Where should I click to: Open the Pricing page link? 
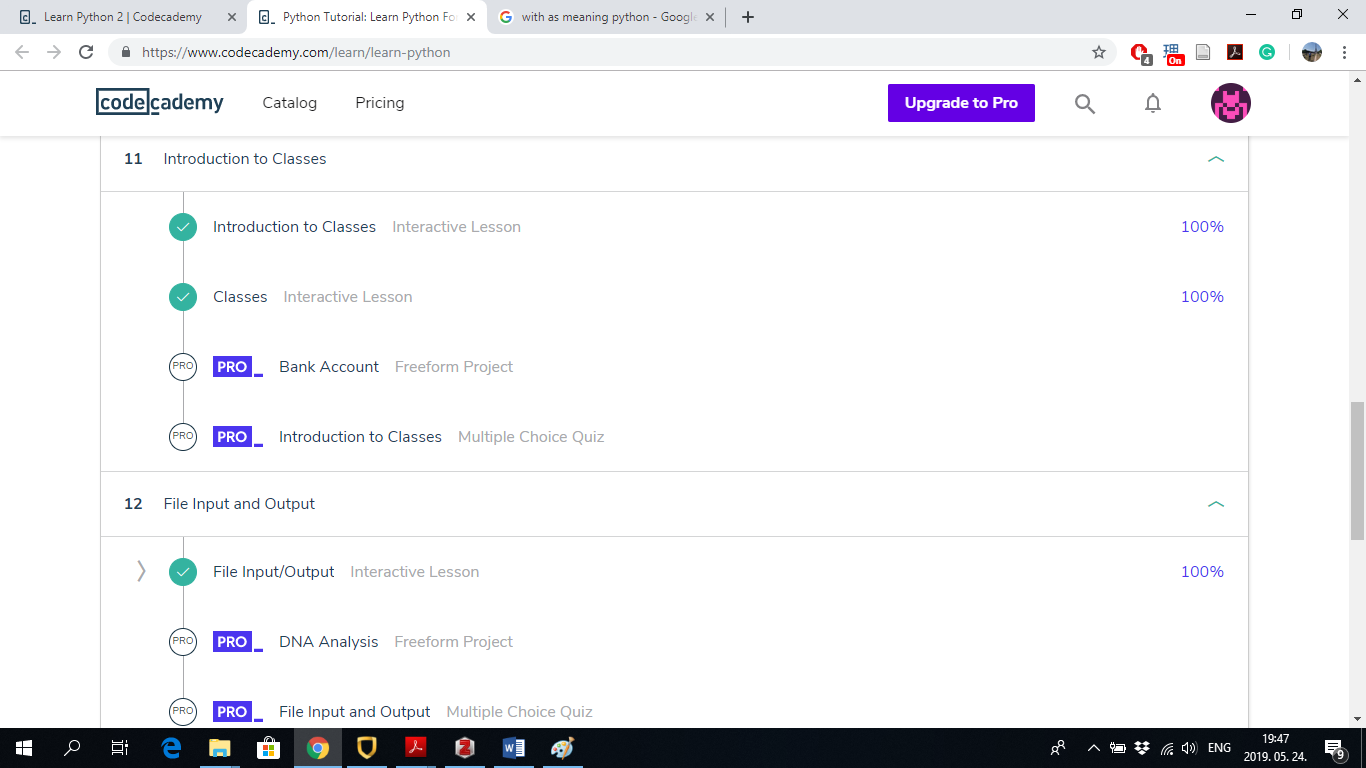[380, 103]
